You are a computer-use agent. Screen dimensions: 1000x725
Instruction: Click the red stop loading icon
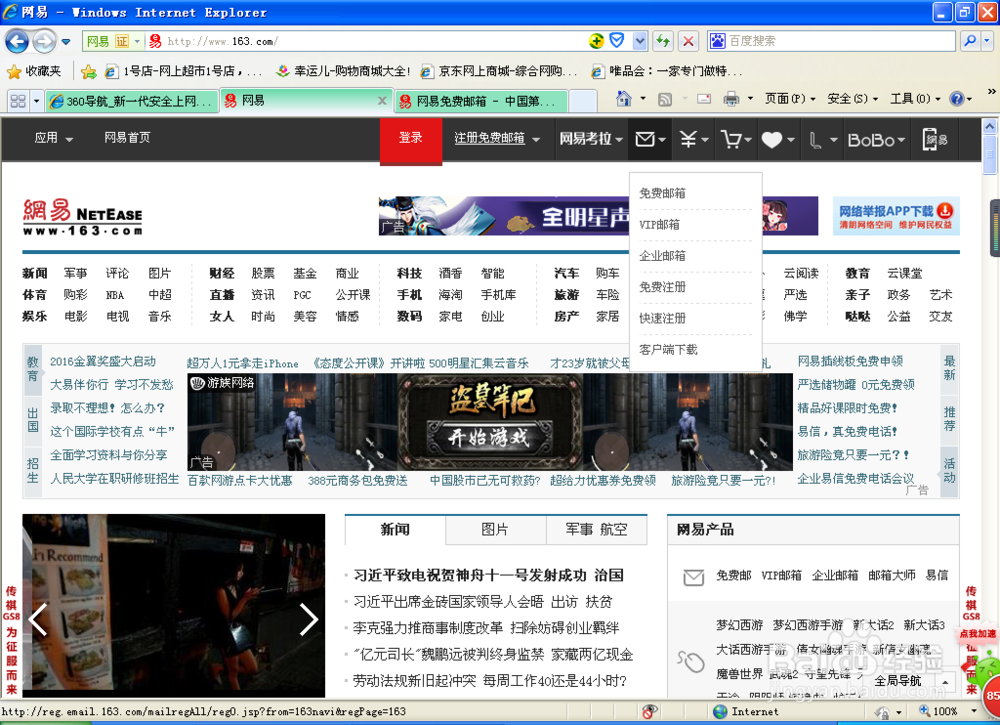point(688,41)
